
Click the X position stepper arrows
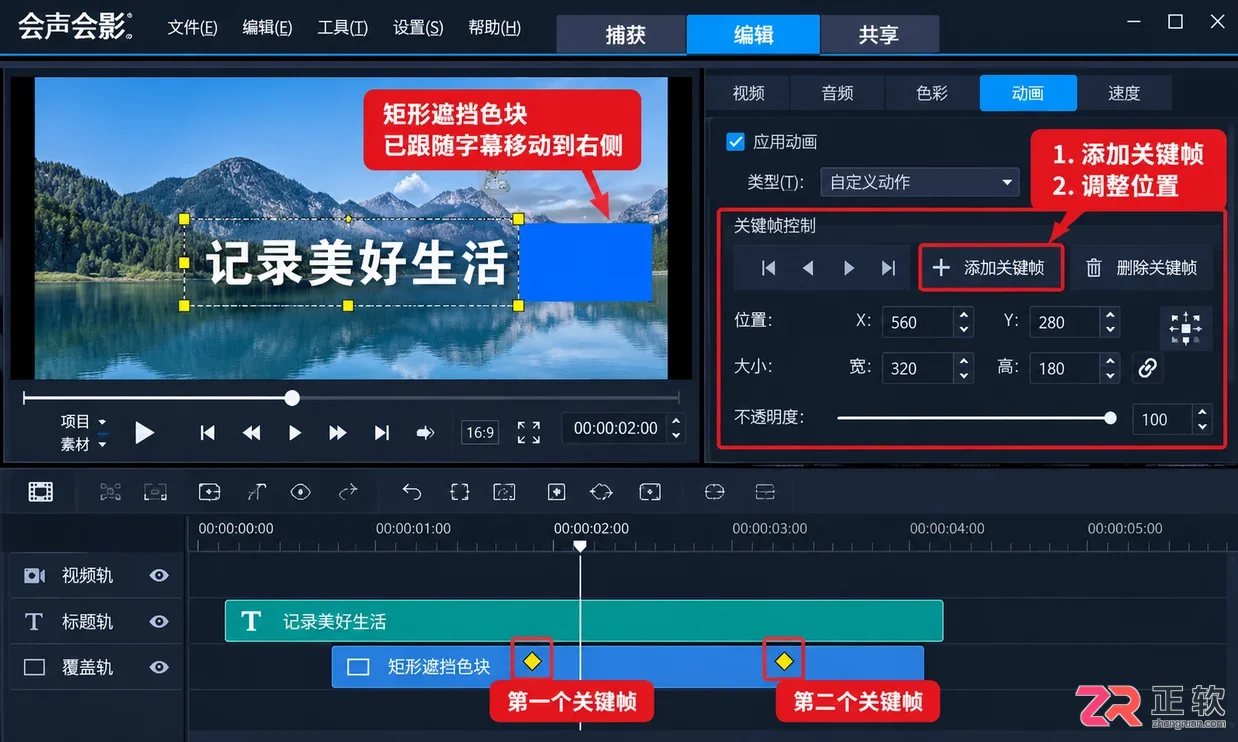(x=963, y=322)
